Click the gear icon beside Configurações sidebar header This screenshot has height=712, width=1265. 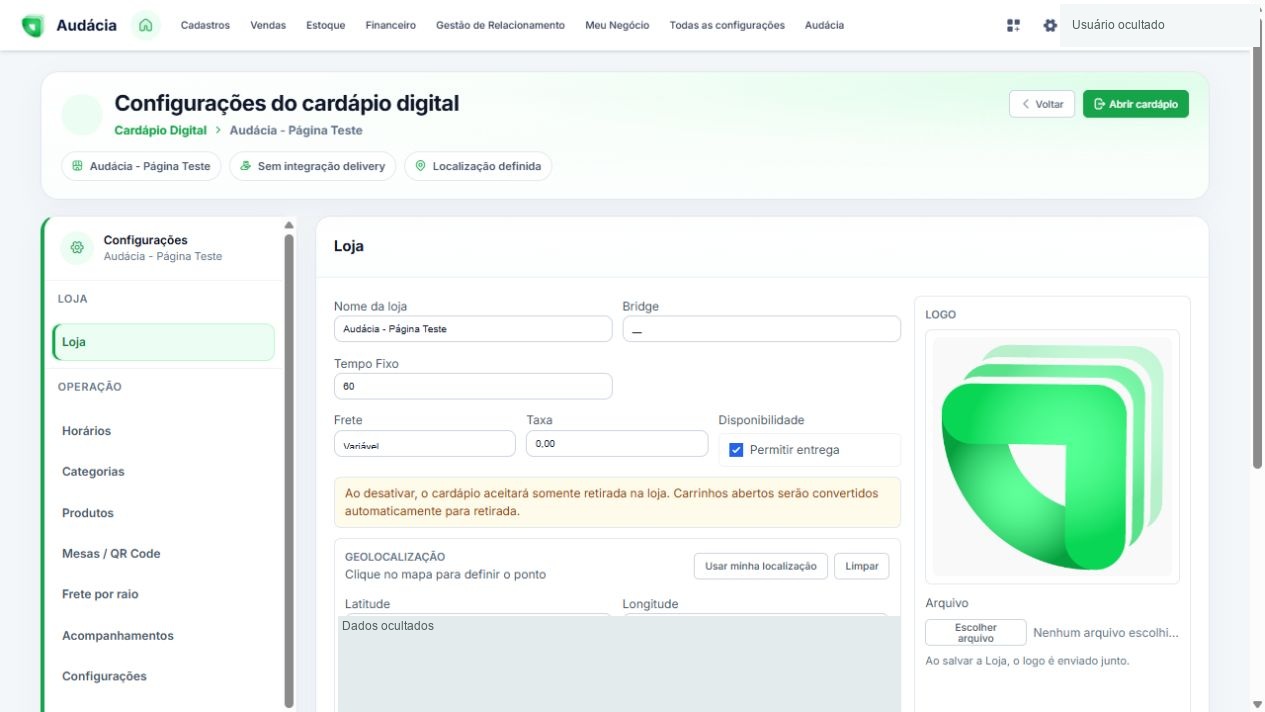(77, 247)
